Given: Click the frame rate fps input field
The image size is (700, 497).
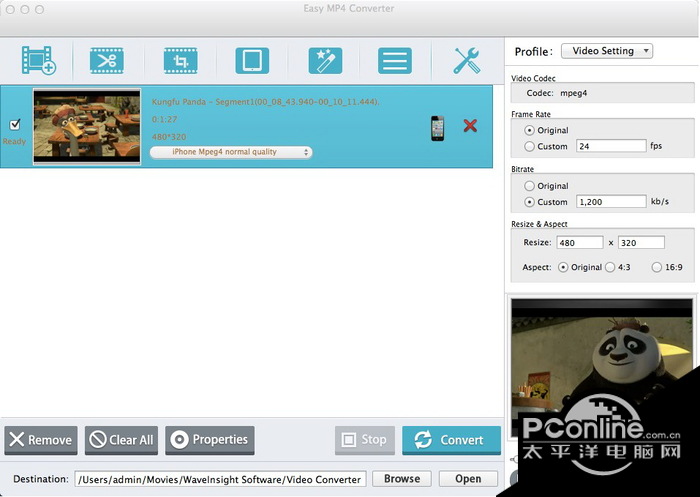Looking at the screenshot, I should (x=611, y=146).
